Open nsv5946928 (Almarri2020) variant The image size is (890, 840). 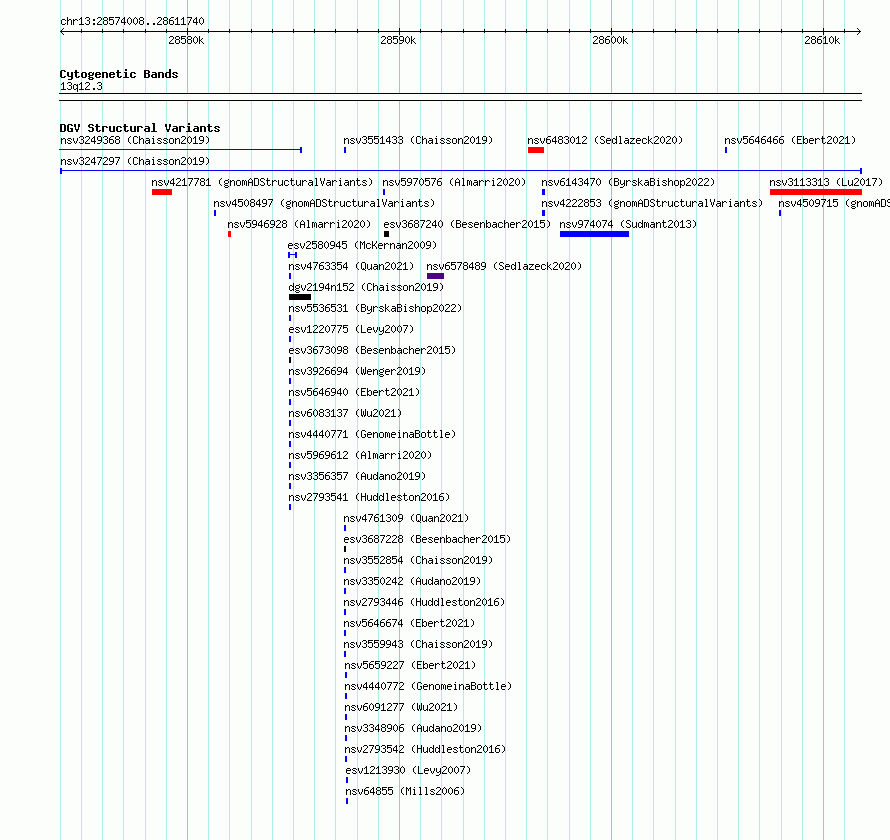[299, 224]
